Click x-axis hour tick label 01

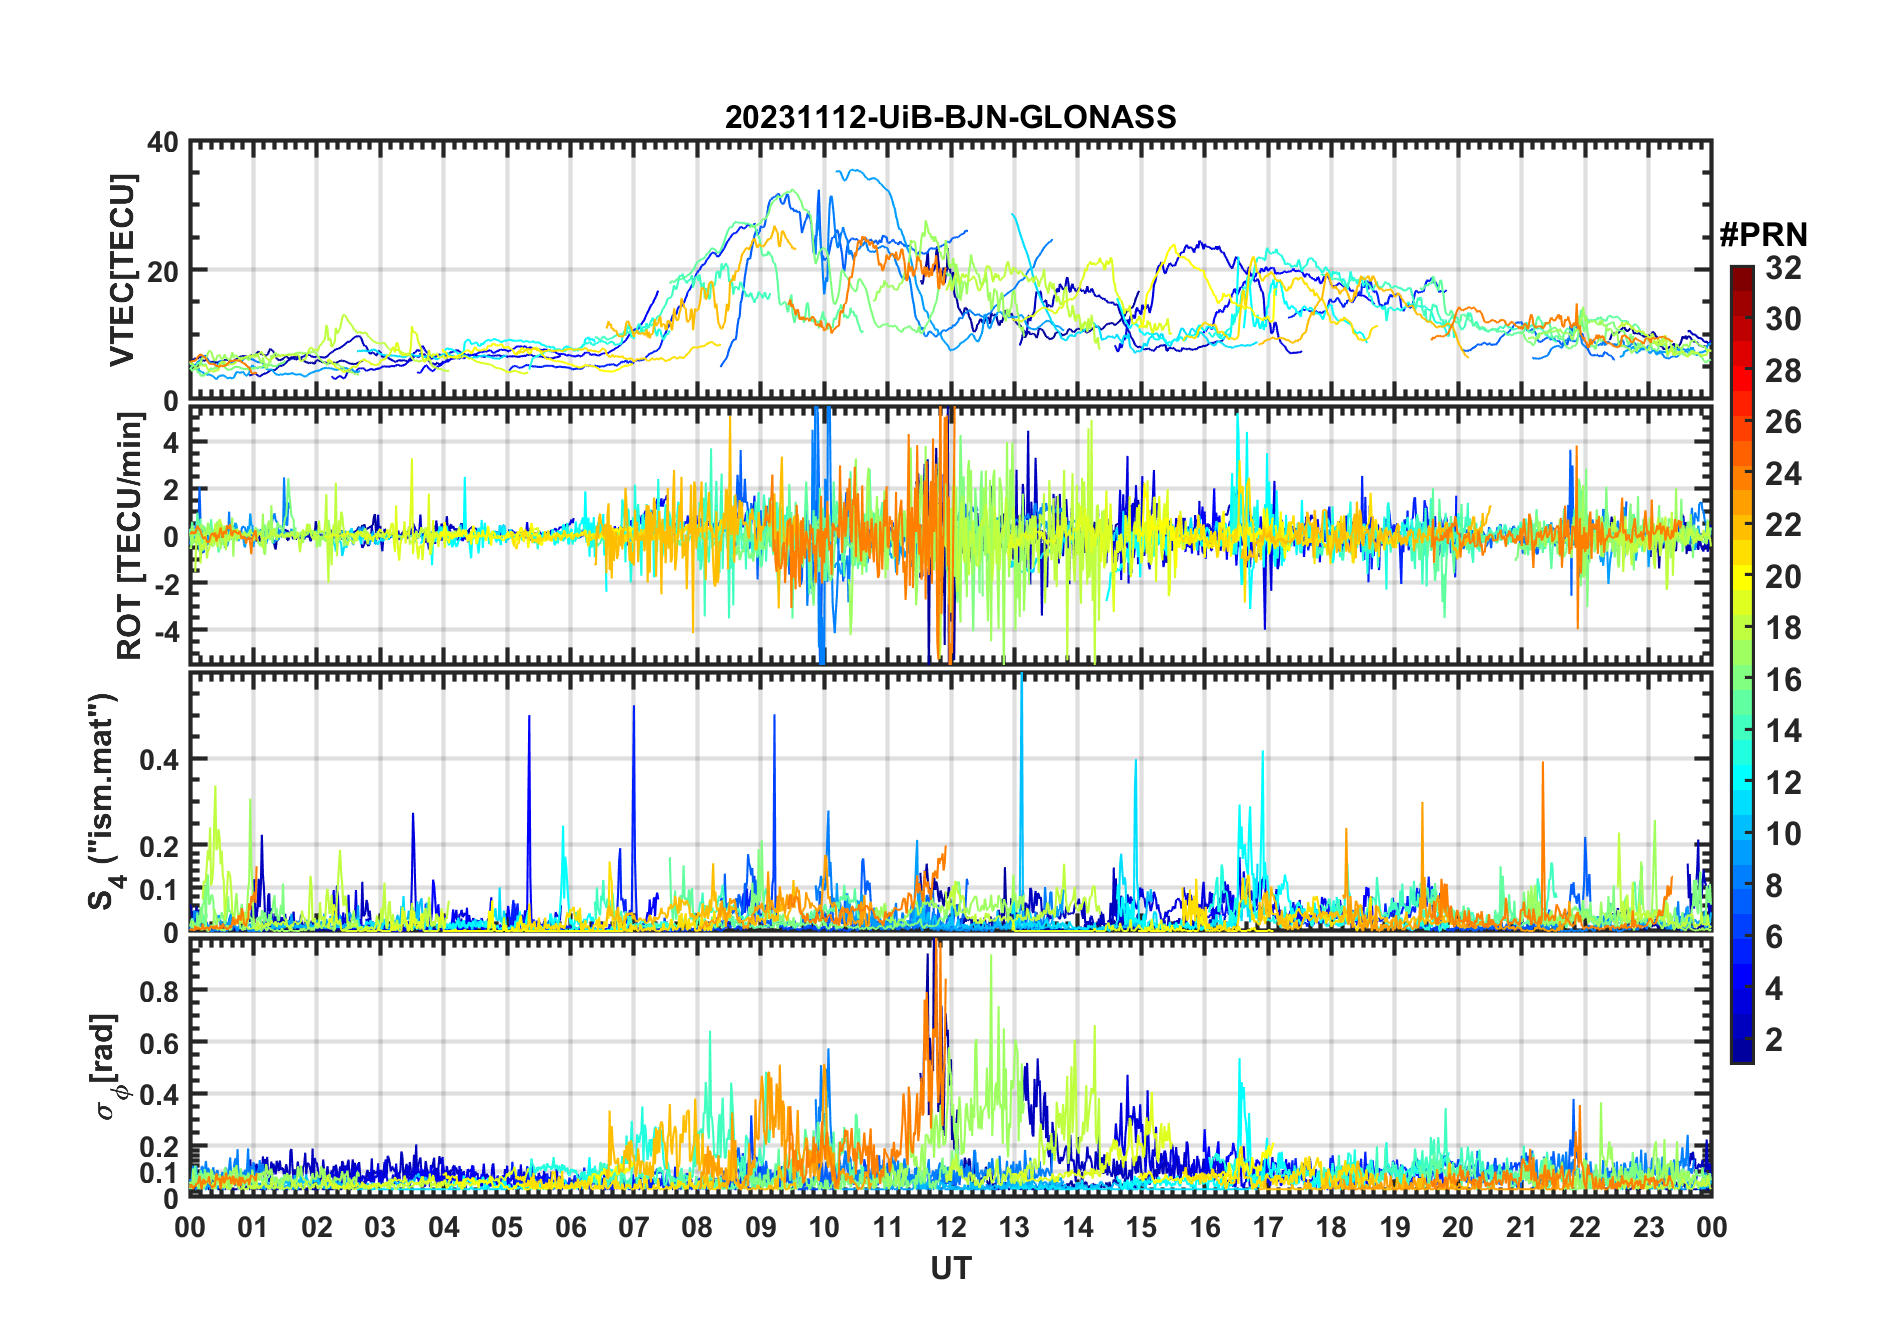(253, 1227)
